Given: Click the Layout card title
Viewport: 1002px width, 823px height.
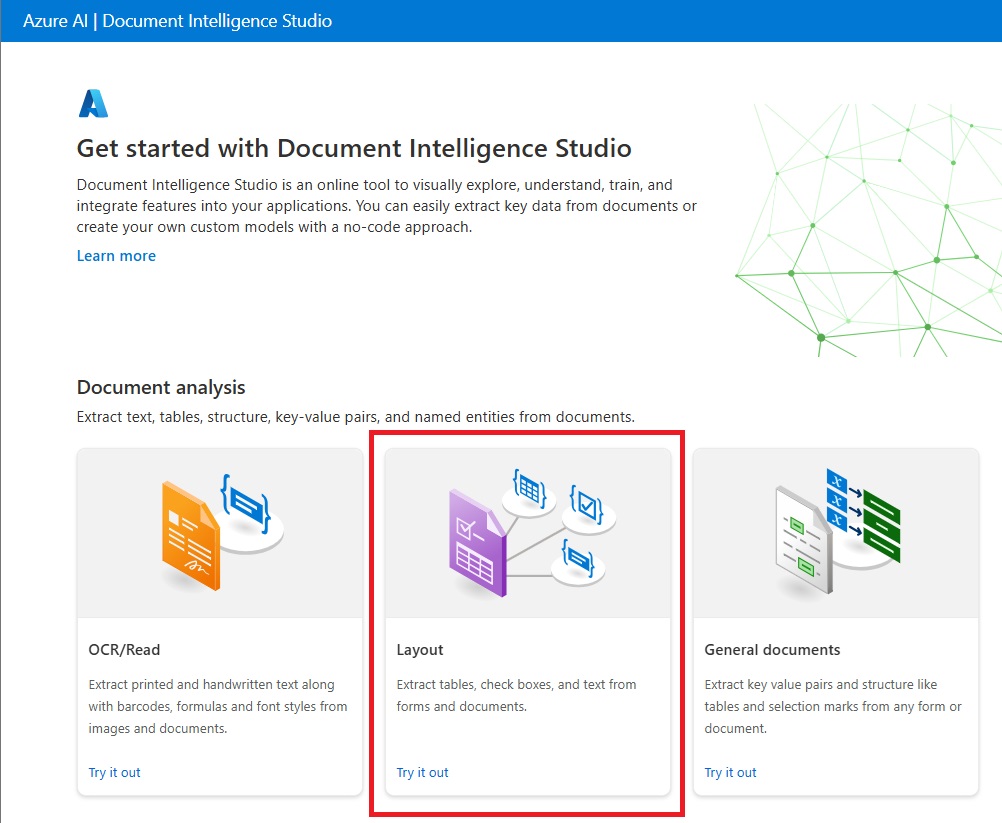Looking at the screenshot, I should pos(420,649).
